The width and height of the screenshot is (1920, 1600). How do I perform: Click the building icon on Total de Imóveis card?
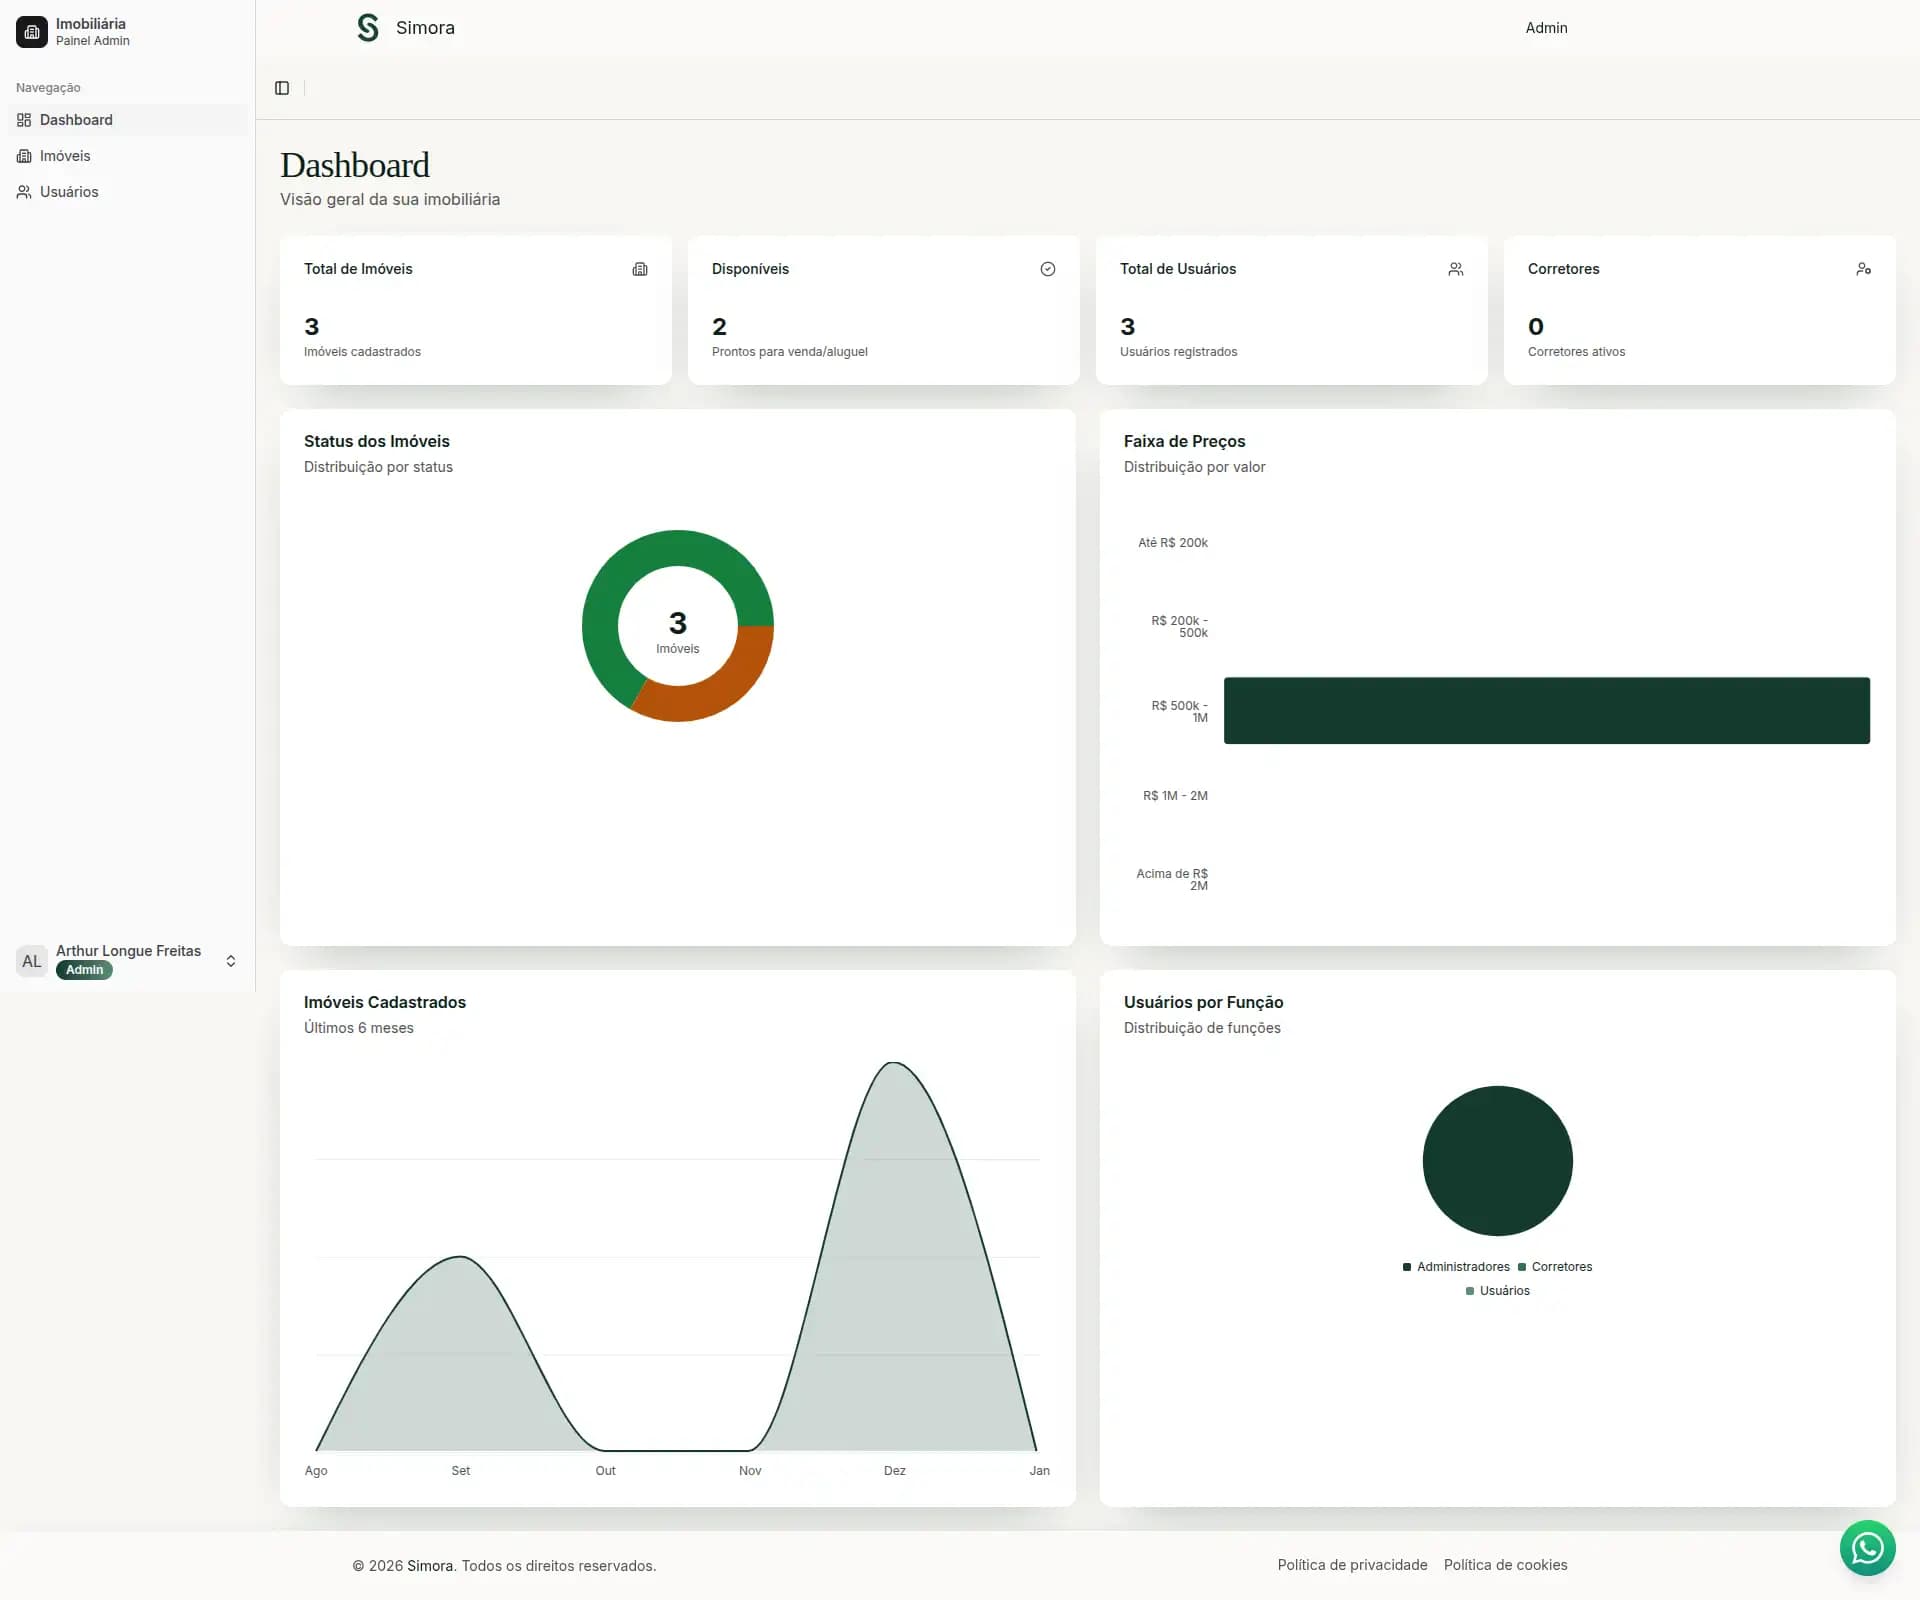[640, 269]
